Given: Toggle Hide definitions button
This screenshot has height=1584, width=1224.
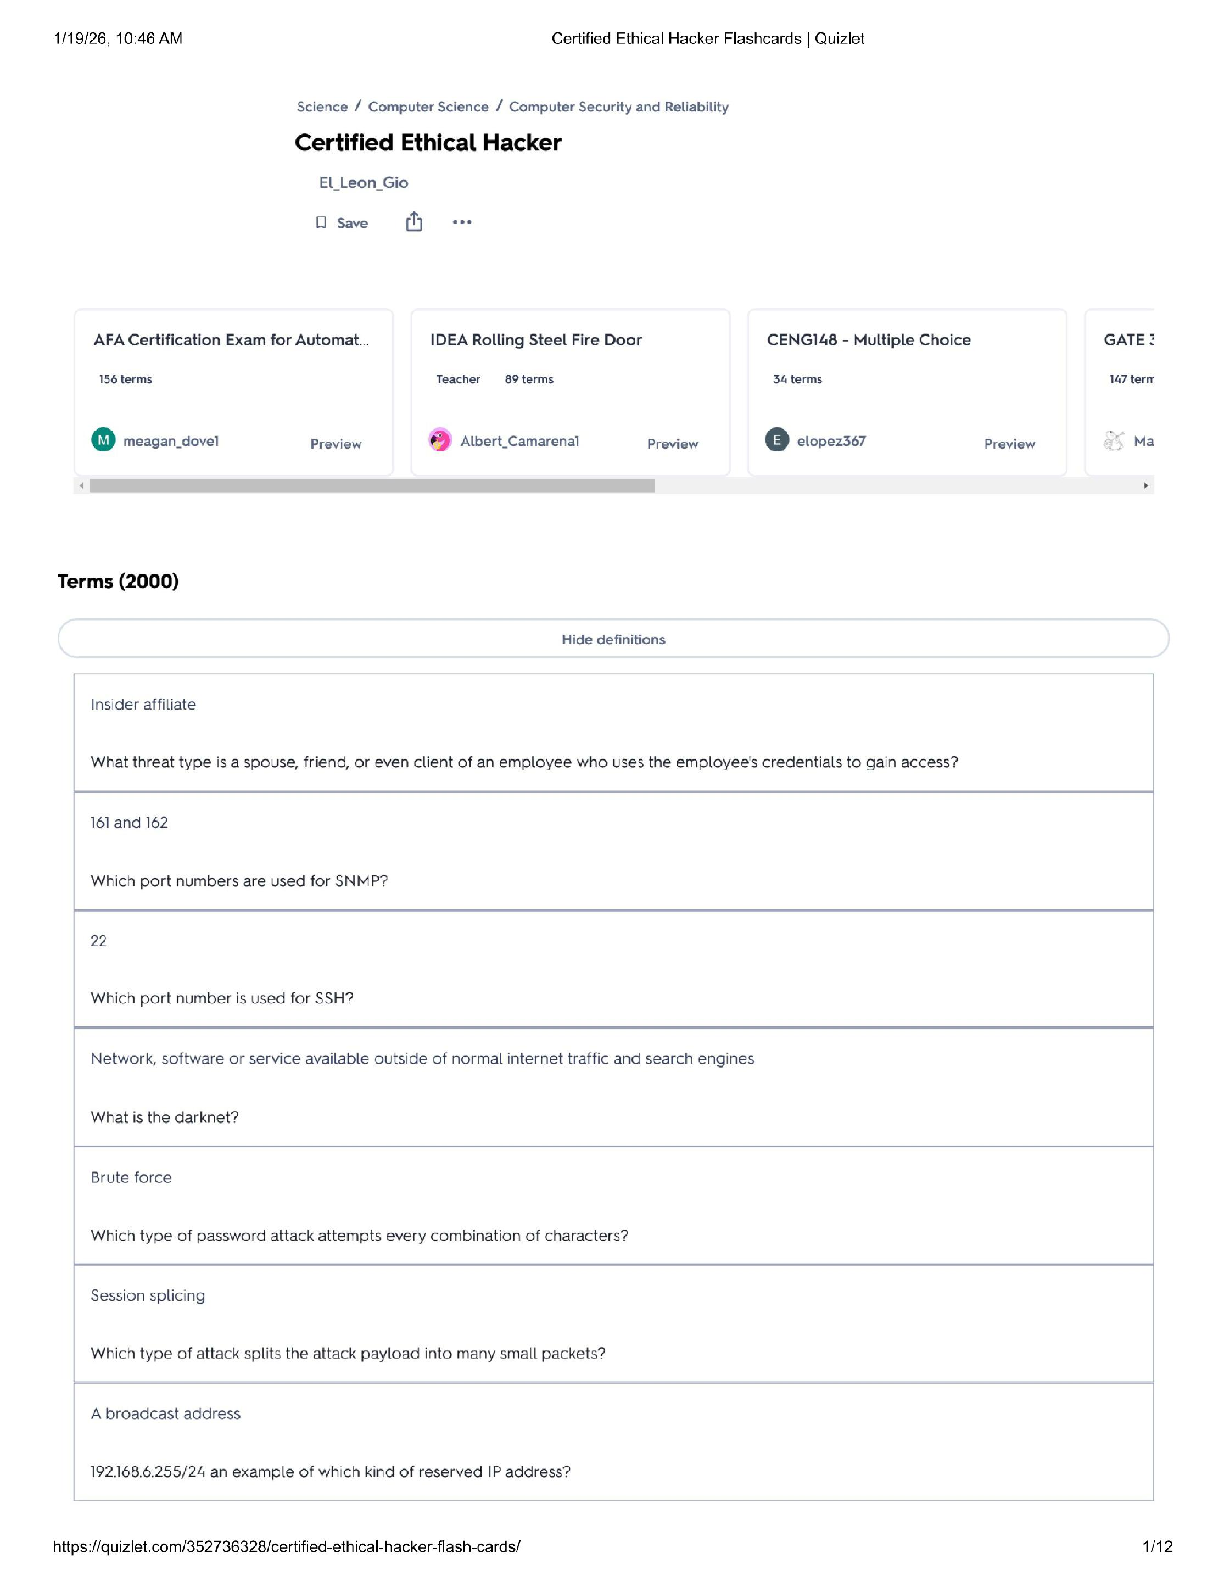Looking at the screenshot, I should (613, 639).
